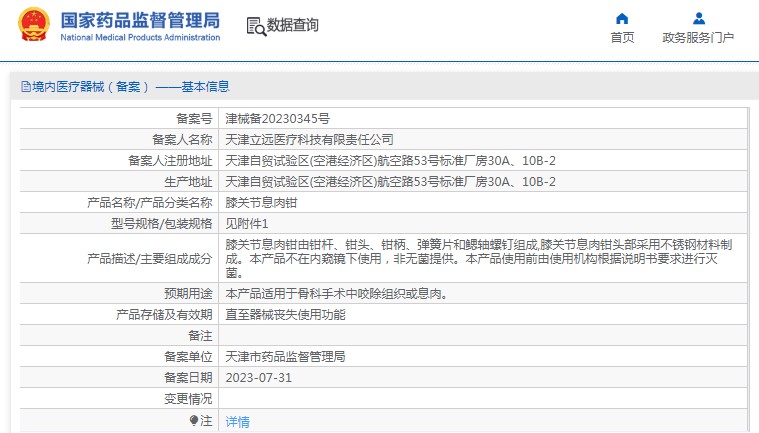Open 政务服务门户 portal link
This screenshot has width=759, height=433.
698,38
